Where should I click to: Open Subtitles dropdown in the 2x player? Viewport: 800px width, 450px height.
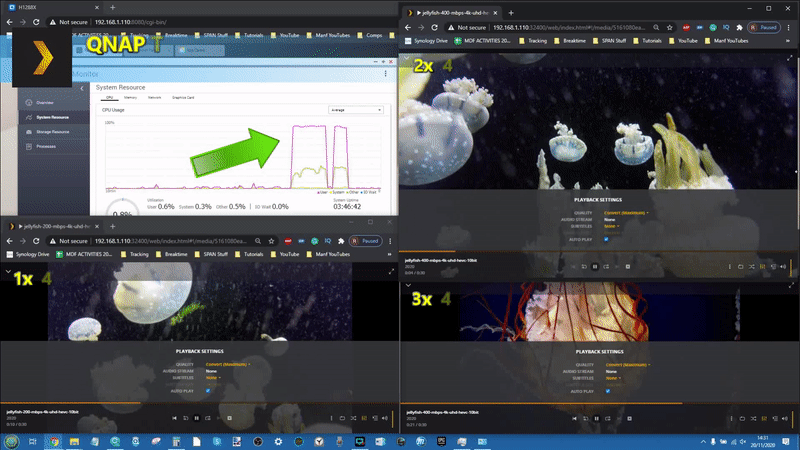tap(612, 226)
